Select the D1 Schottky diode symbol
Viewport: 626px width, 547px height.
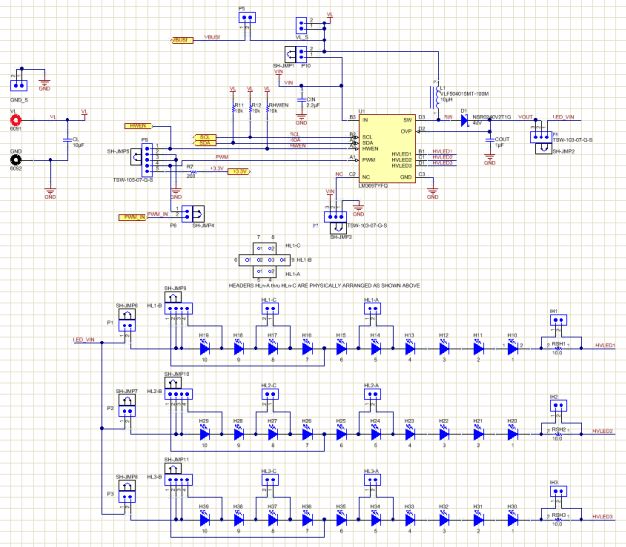[x=464, y=120]
